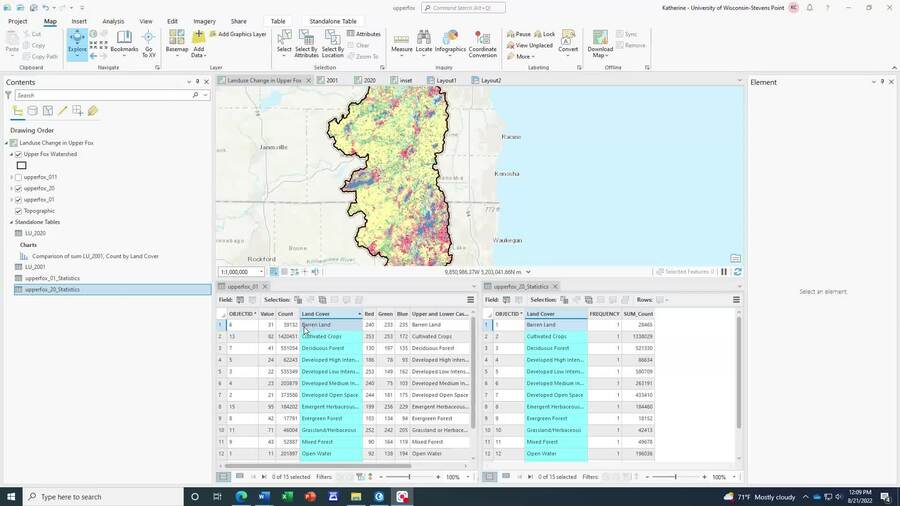
Task: Switch Contents to List By Labeling
Action: tap(92, 111)
